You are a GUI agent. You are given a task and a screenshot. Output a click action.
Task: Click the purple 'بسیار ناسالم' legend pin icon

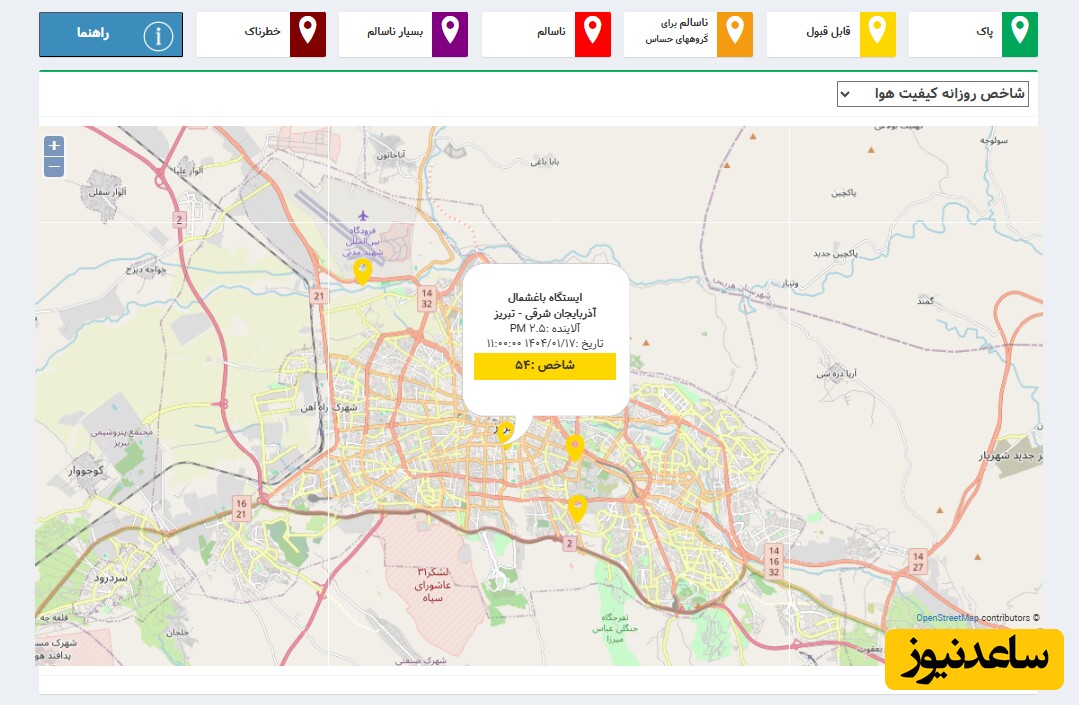[450, 34]
